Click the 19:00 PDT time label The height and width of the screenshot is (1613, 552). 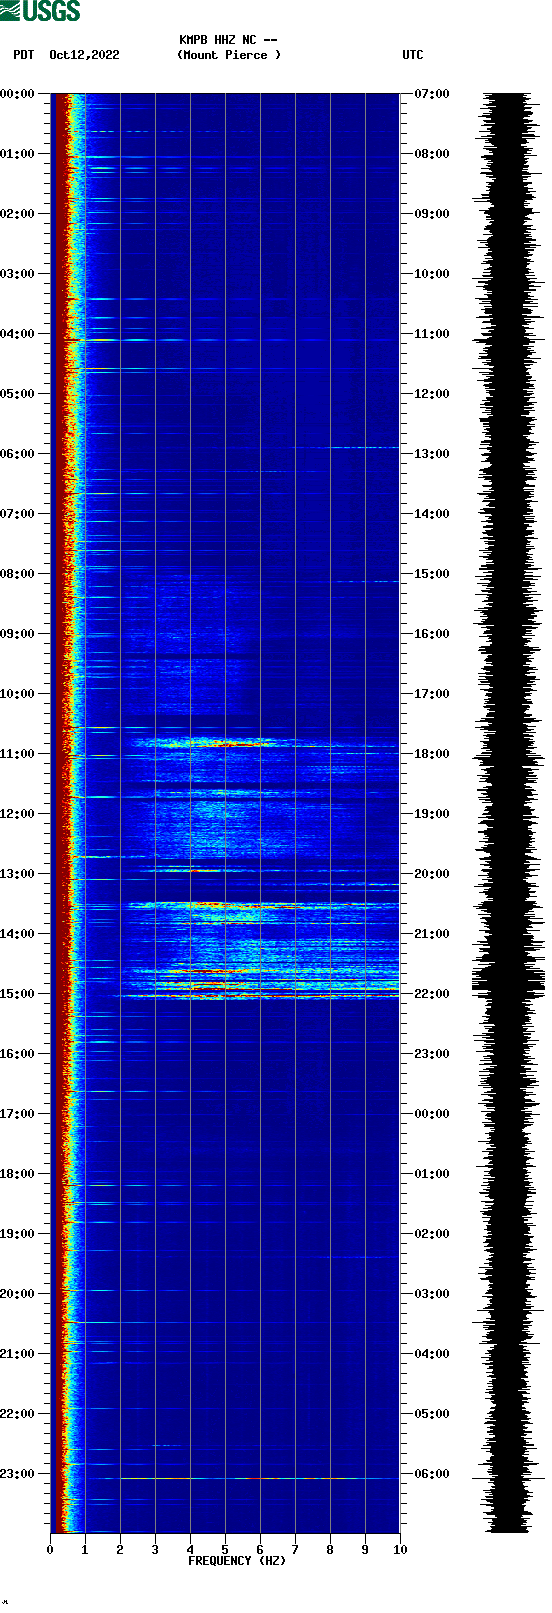pyautogui.click(x=17, y=1234)
